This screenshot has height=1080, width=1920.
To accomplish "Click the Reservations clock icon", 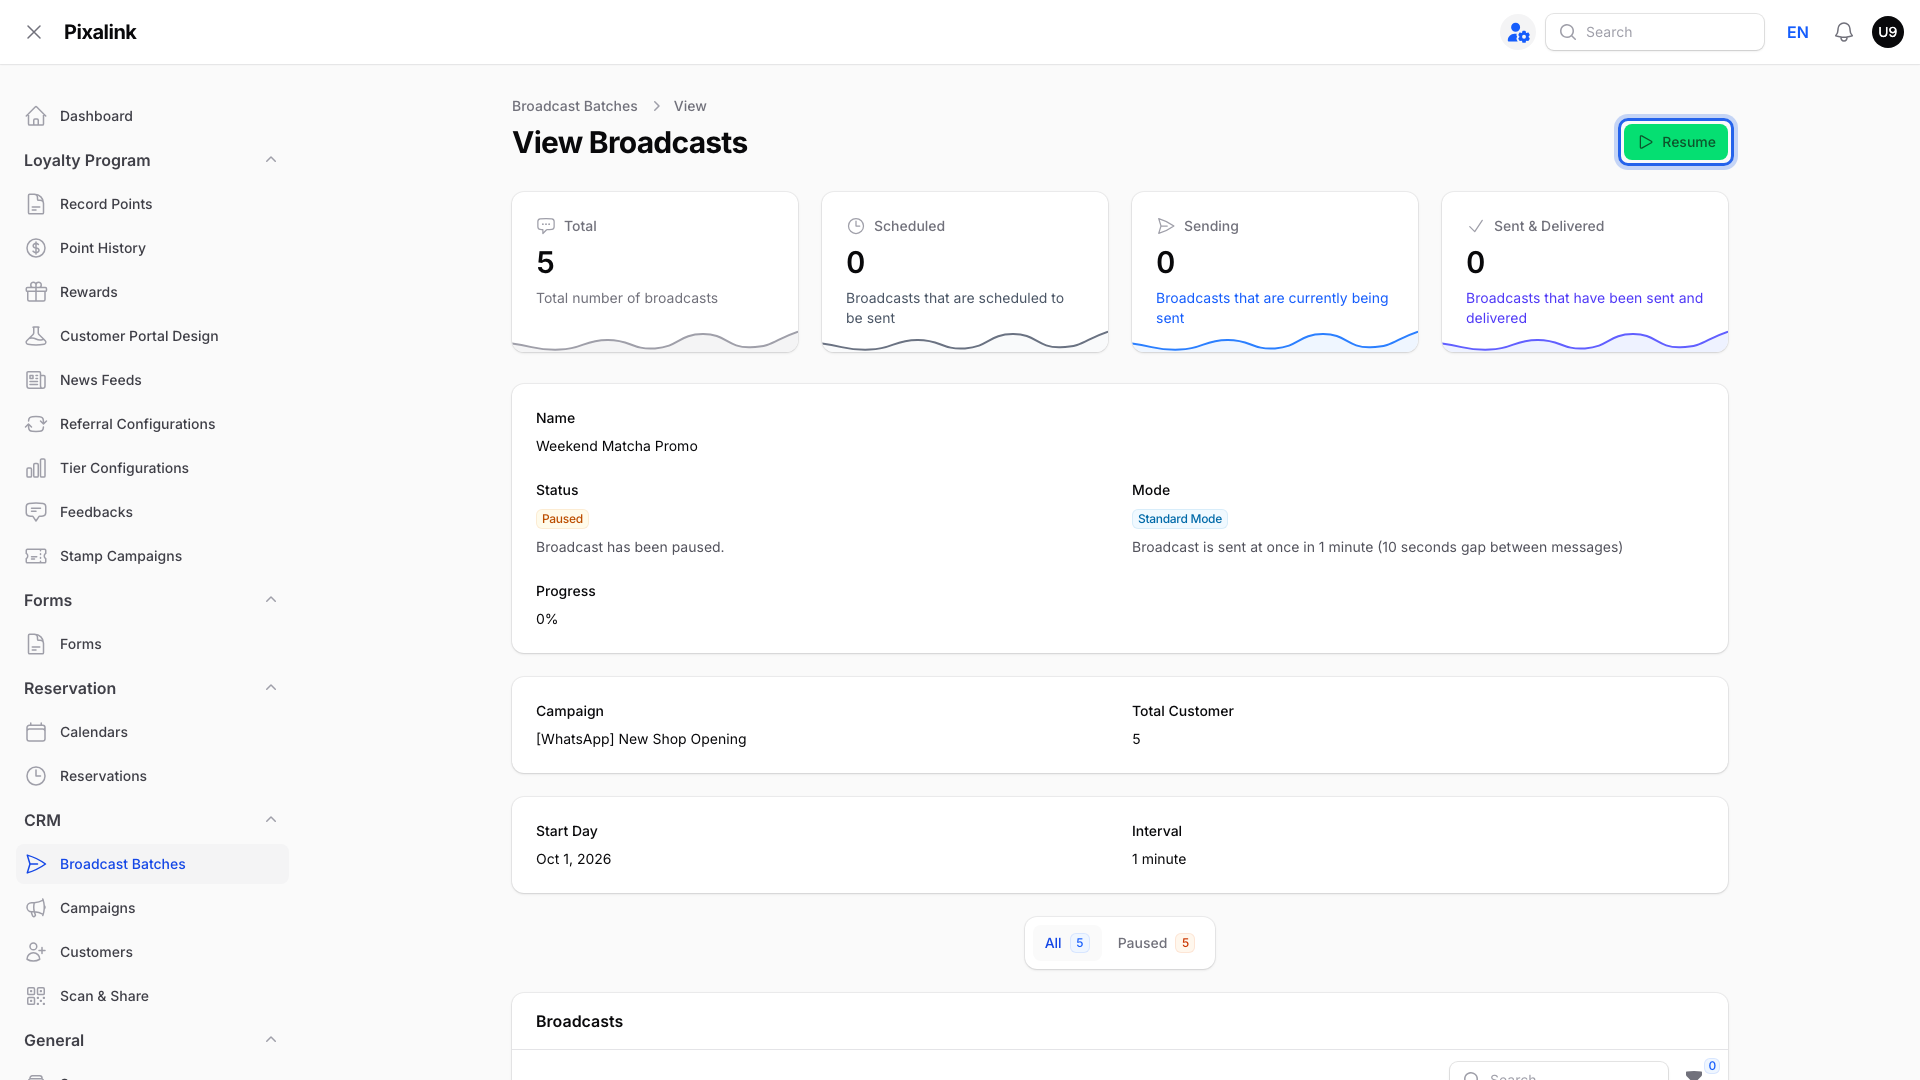I will tap(36, 776).
